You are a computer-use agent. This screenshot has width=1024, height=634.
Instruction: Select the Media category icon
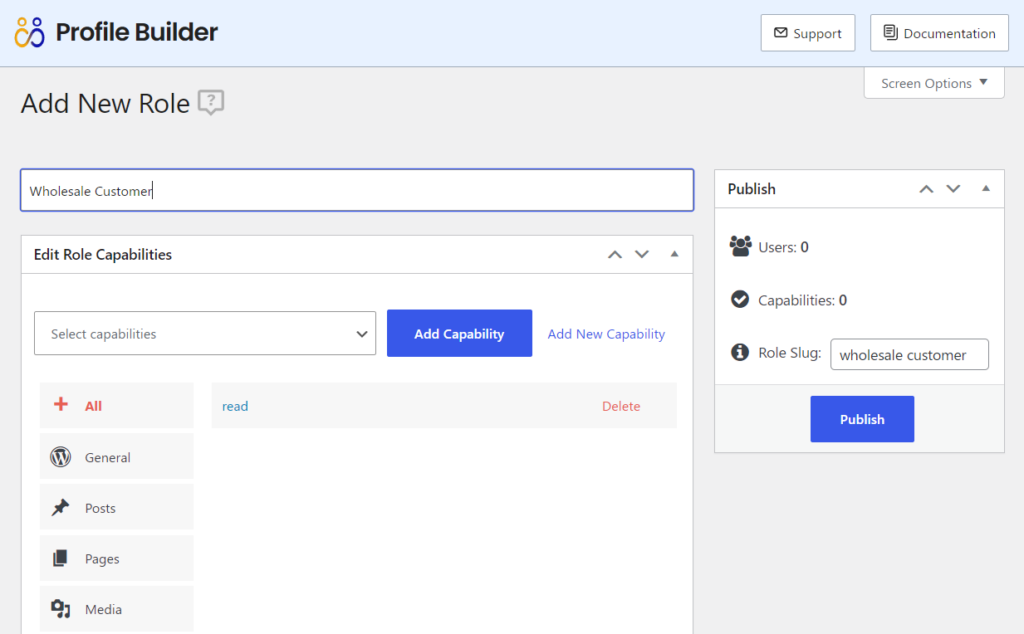tap(61, 609)
